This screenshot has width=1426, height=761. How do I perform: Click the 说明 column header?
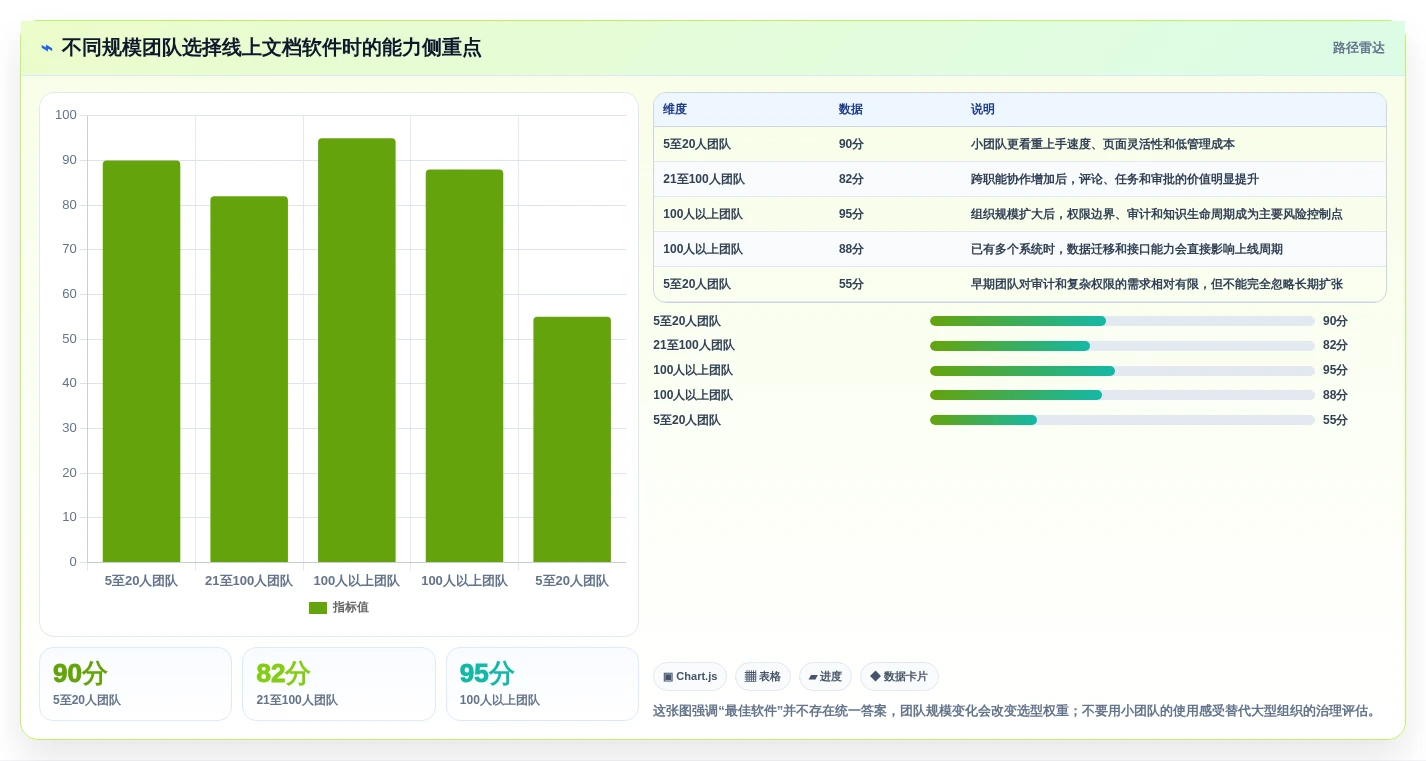pos(983,110)
